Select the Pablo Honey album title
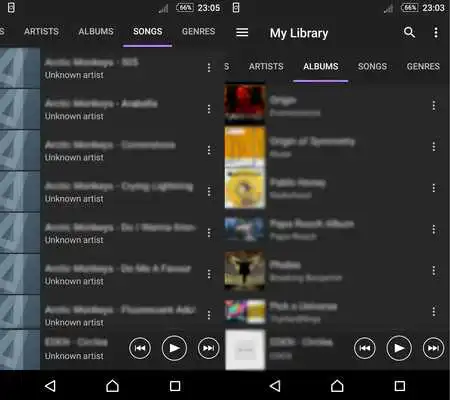The width and height of the screenshot is (450, 400). [298, 183]
